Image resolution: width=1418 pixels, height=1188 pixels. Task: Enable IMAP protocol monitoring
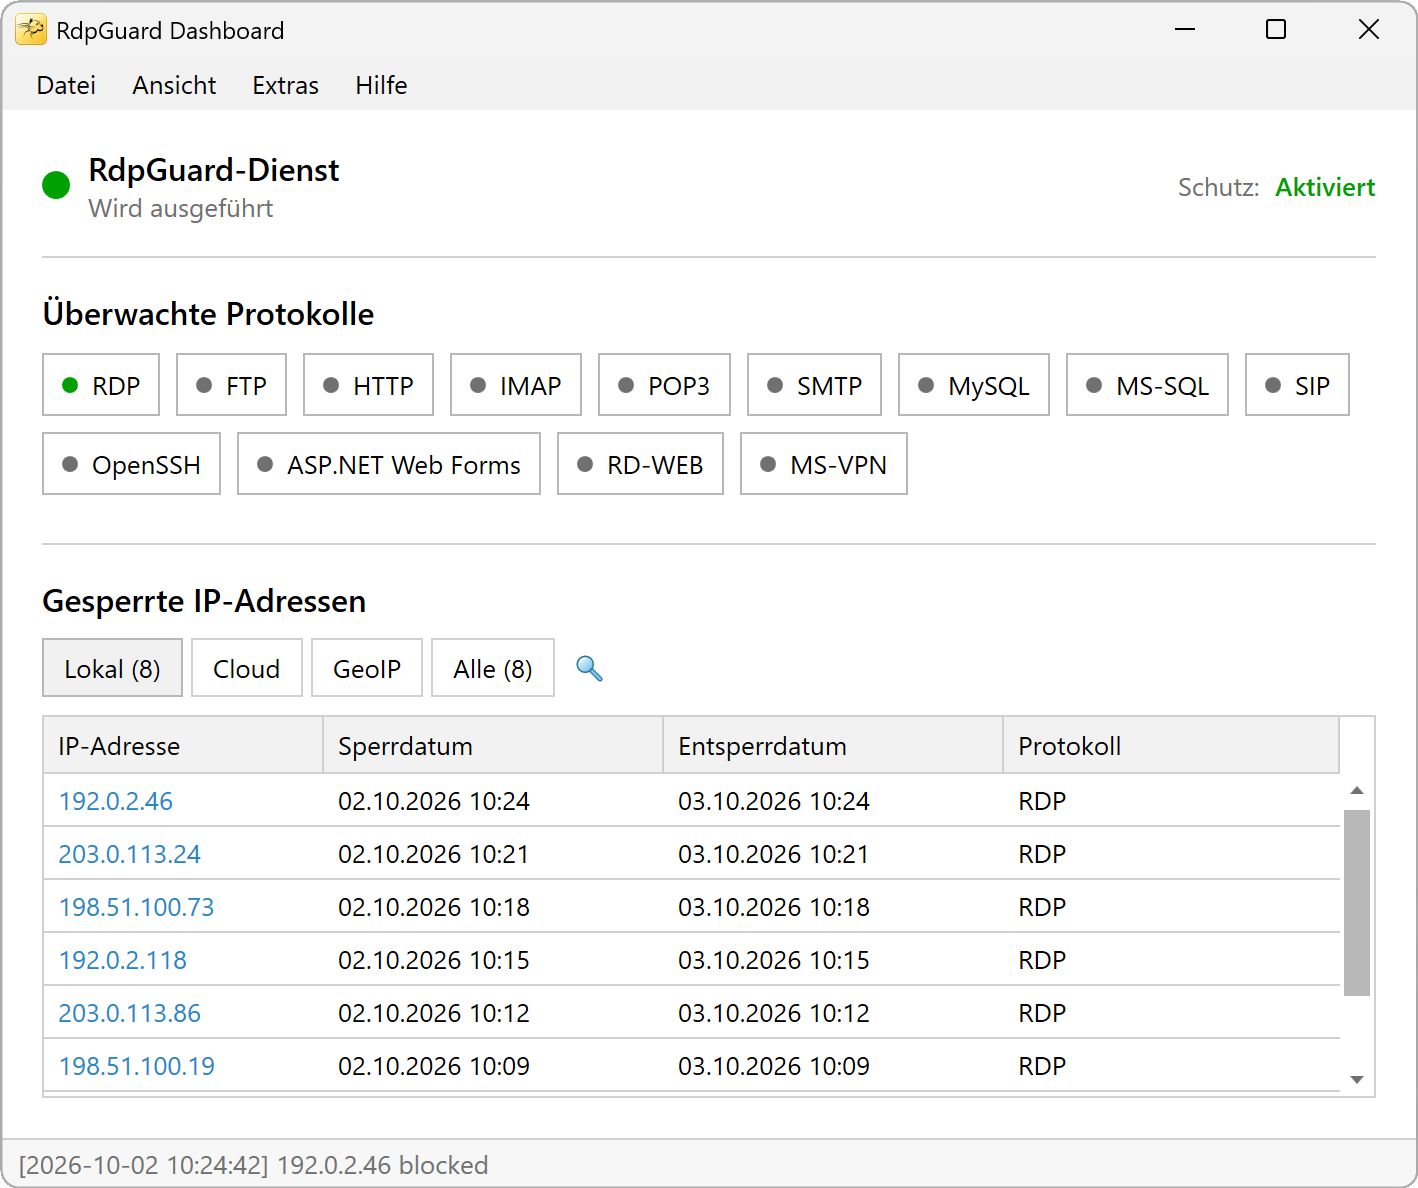[x=516, y=385]
